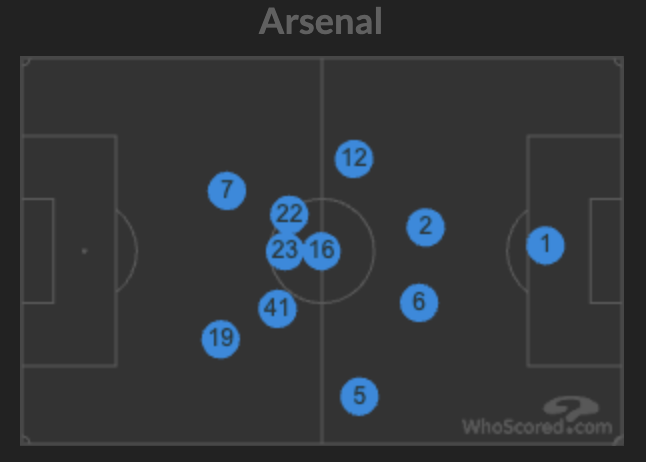The width and height of the screenshot is (646, 462).
Task: Click the Arsenal team title
Action: pyautogui.click(x=321, y=22)
